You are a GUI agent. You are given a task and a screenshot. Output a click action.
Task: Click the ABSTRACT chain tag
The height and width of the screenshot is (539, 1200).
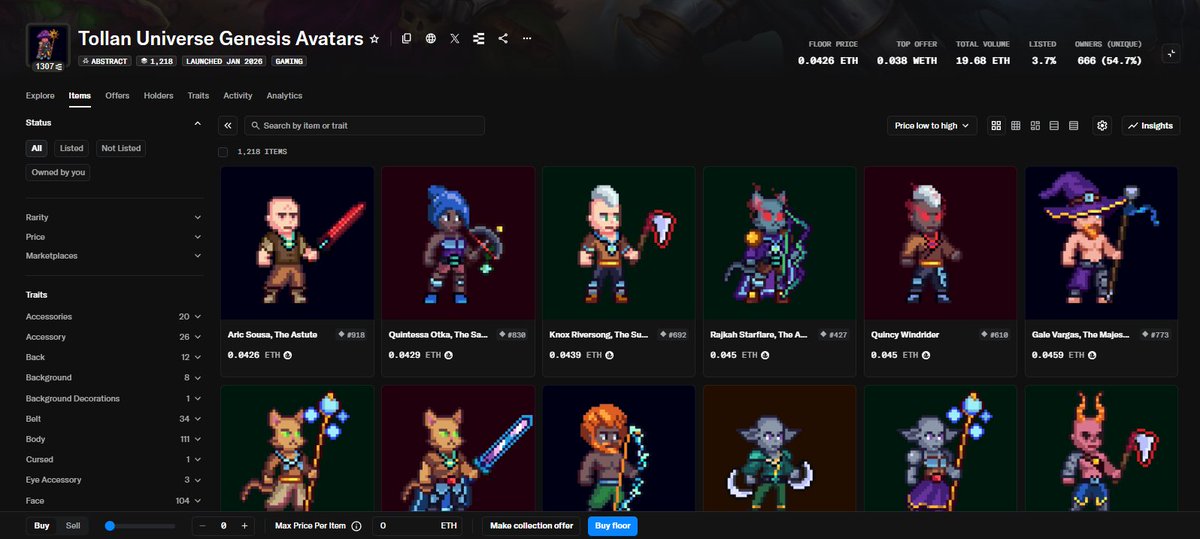pos(104,61)
